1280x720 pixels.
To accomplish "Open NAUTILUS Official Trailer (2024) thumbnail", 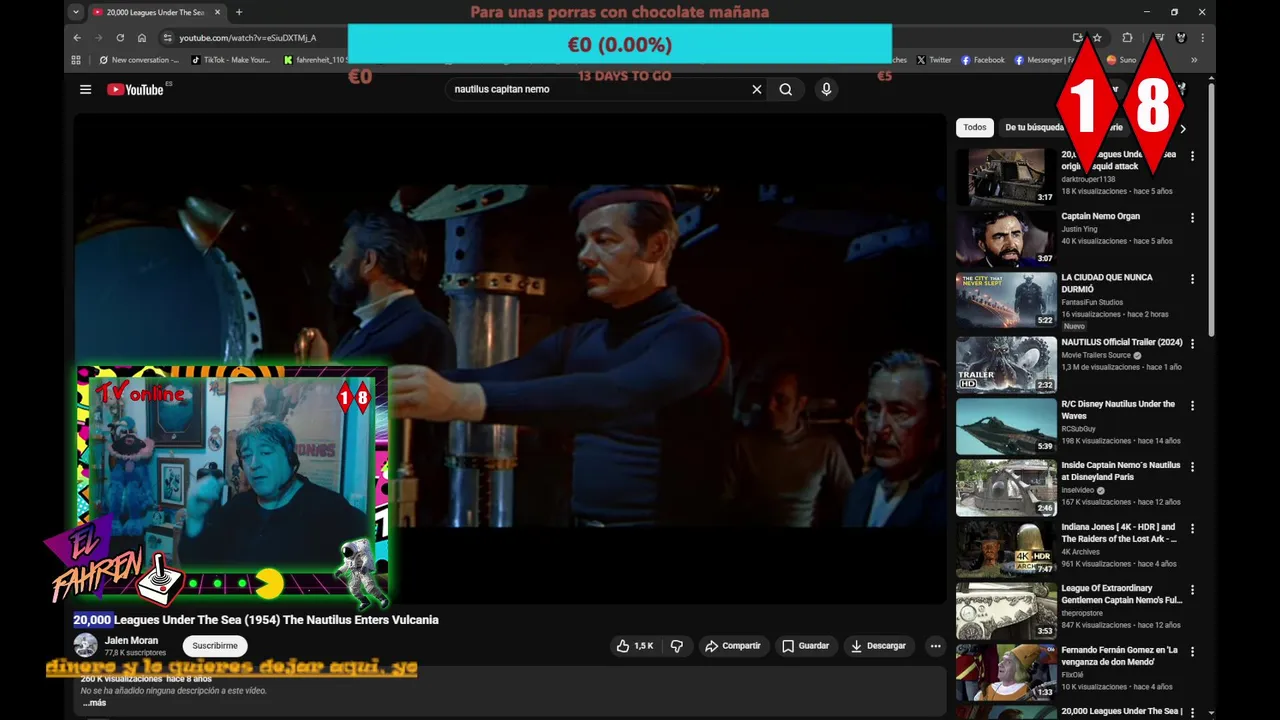I will coord(1006,364).
